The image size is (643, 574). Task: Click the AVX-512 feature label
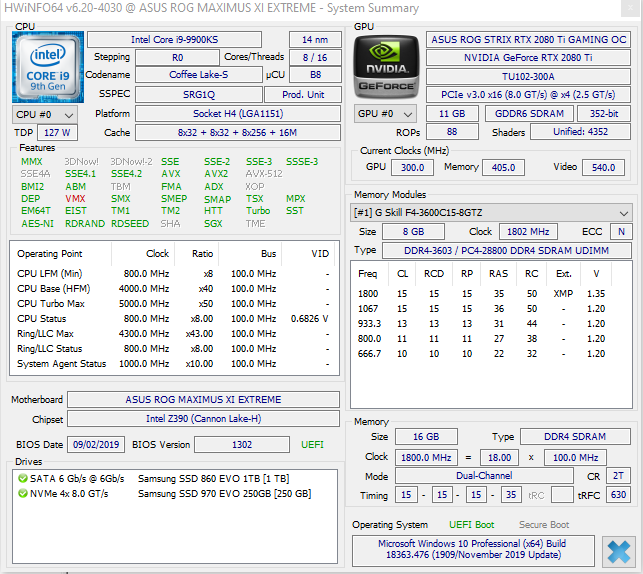click(x=264, y=174)
